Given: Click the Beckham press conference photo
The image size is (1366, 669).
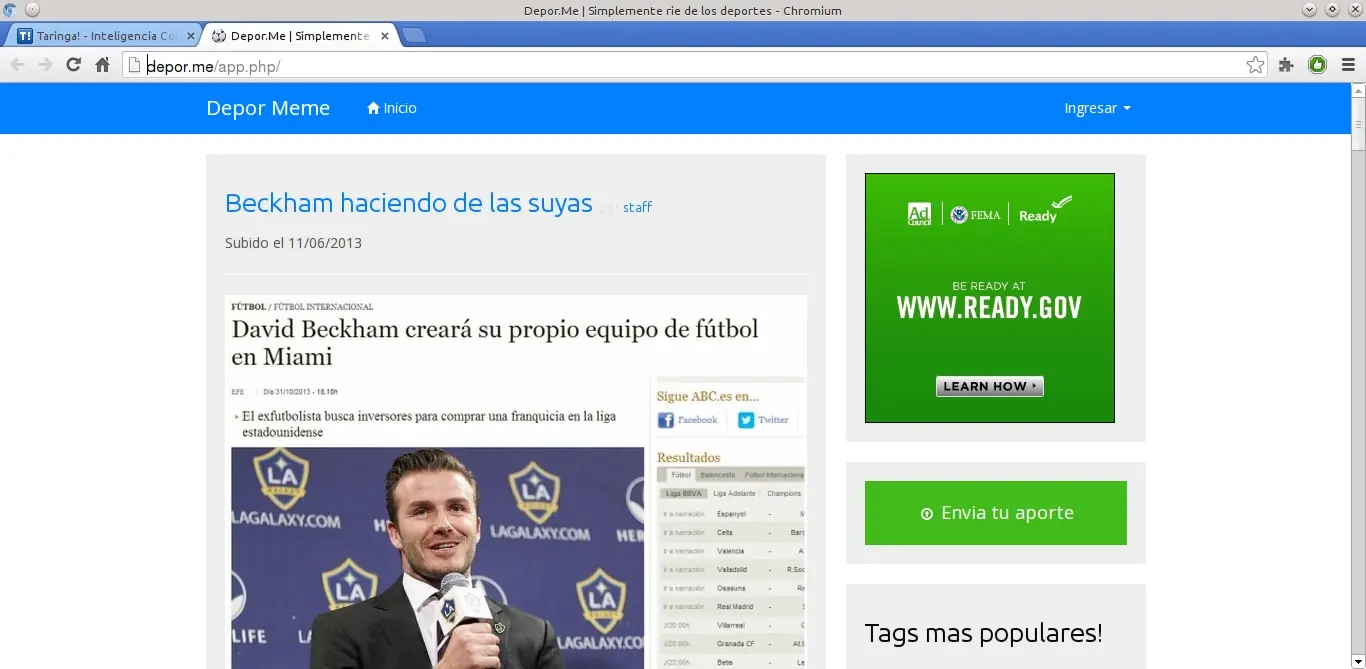Looking at the screenshot, I should click(x=438, y=558).
